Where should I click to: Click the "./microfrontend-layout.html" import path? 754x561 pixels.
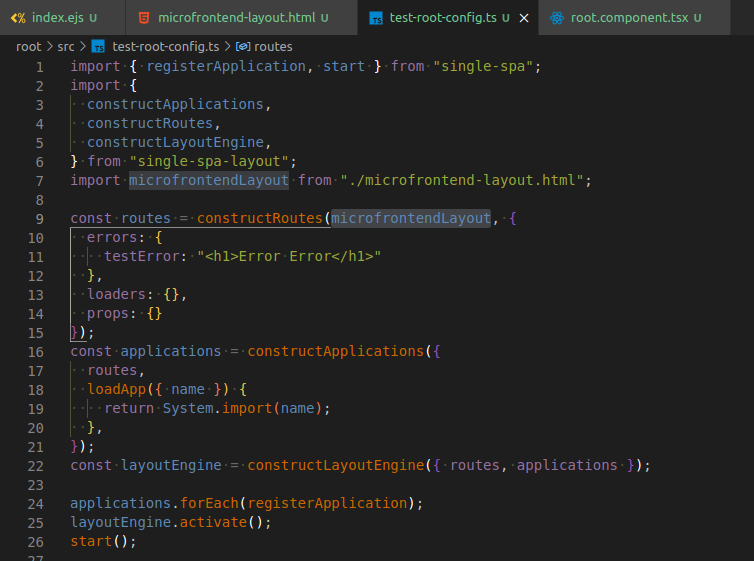pyautogui.click(x=462, y=180)
